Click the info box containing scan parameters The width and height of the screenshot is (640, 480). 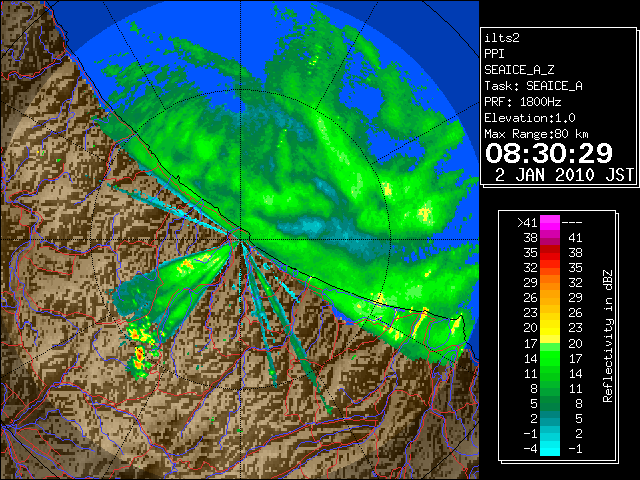558,107
